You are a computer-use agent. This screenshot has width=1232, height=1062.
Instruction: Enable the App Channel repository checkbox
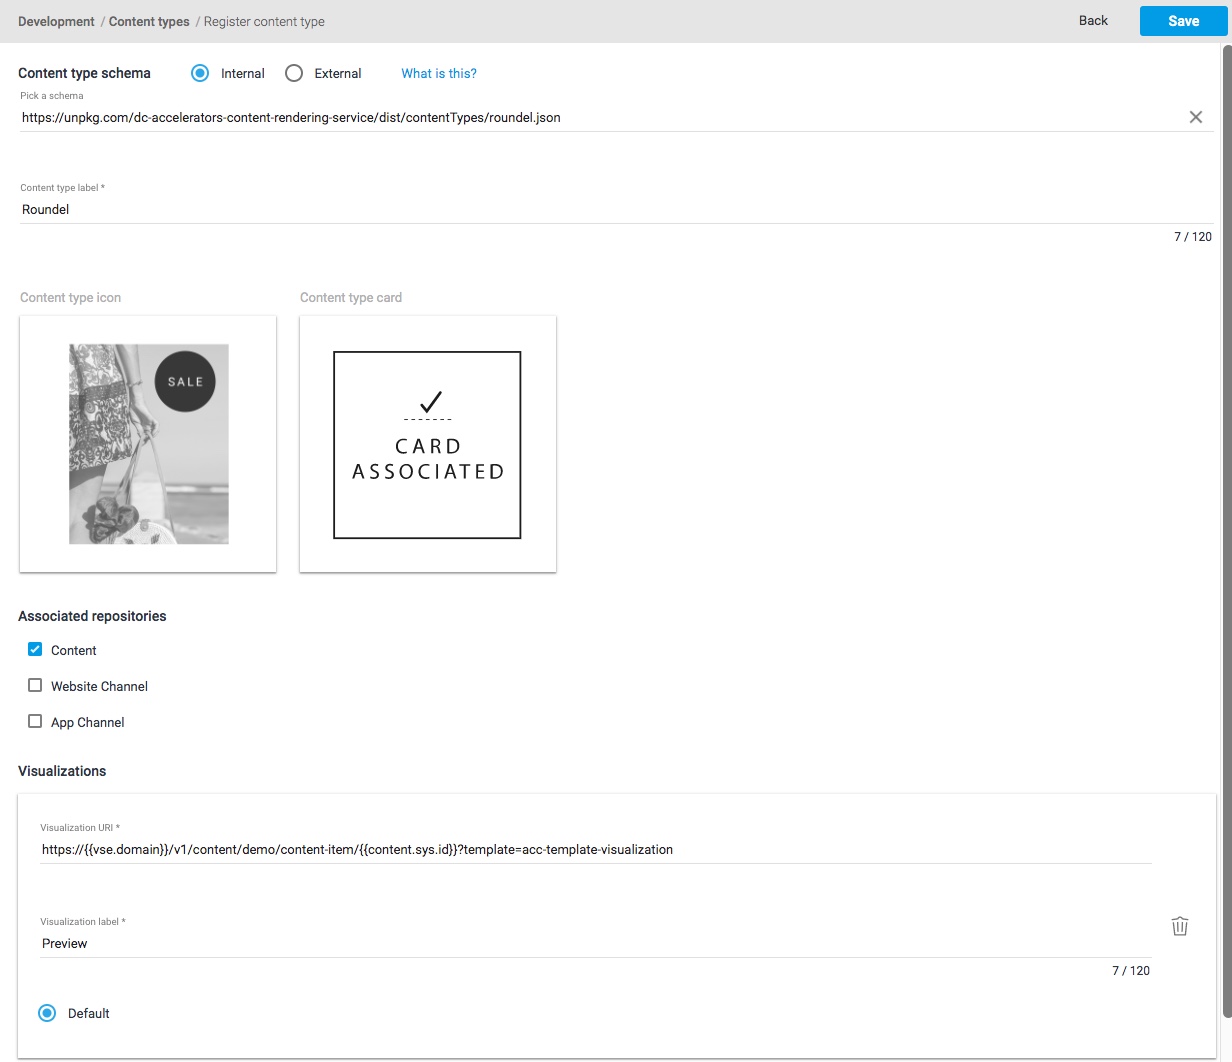[x=35, y=722]
